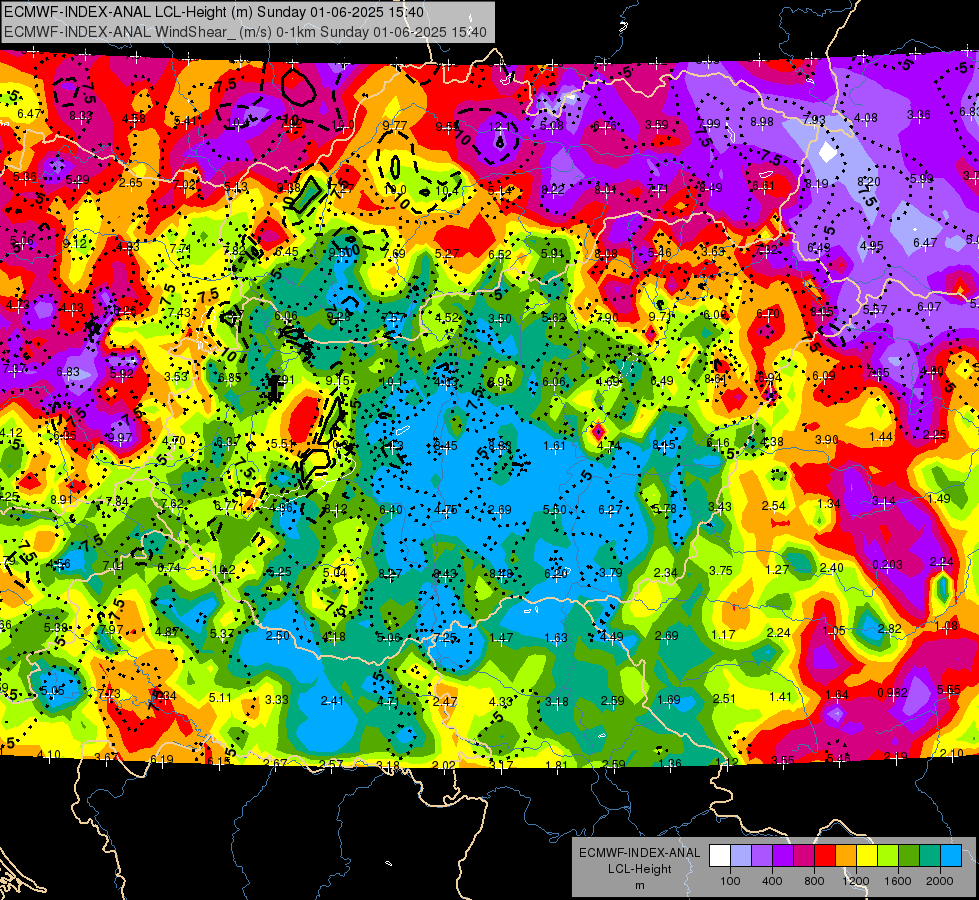Click the 'LCL-Height' text in the legend

(640, 869)
